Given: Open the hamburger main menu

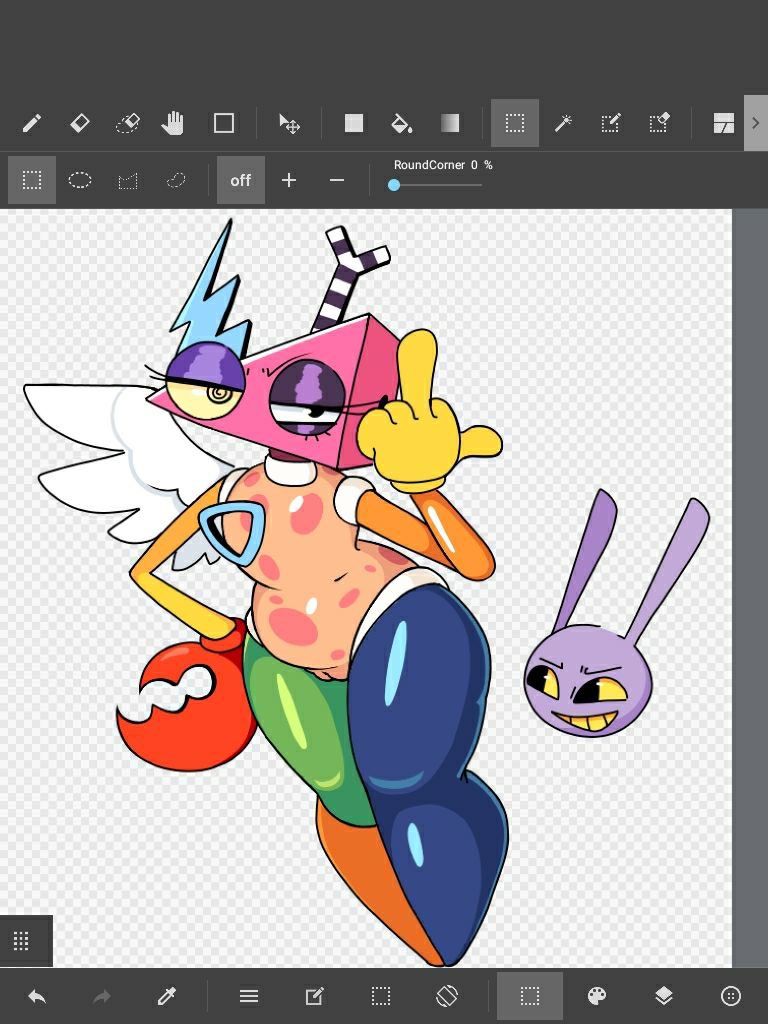Looking at the screenshot, I should (249, 996).
